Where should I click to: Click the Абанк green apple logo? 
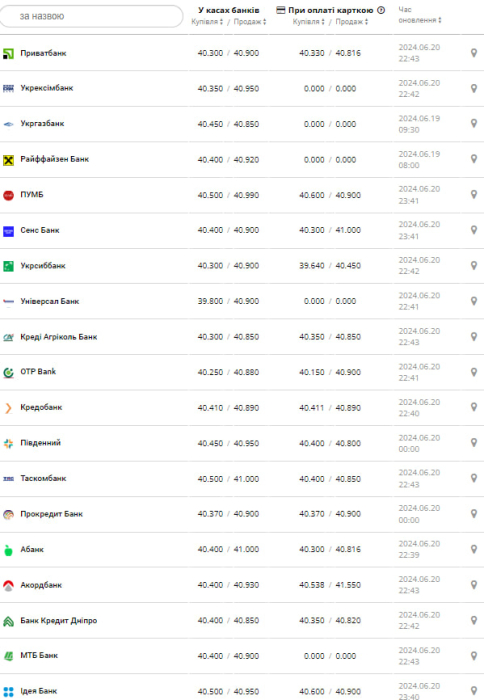8,550
